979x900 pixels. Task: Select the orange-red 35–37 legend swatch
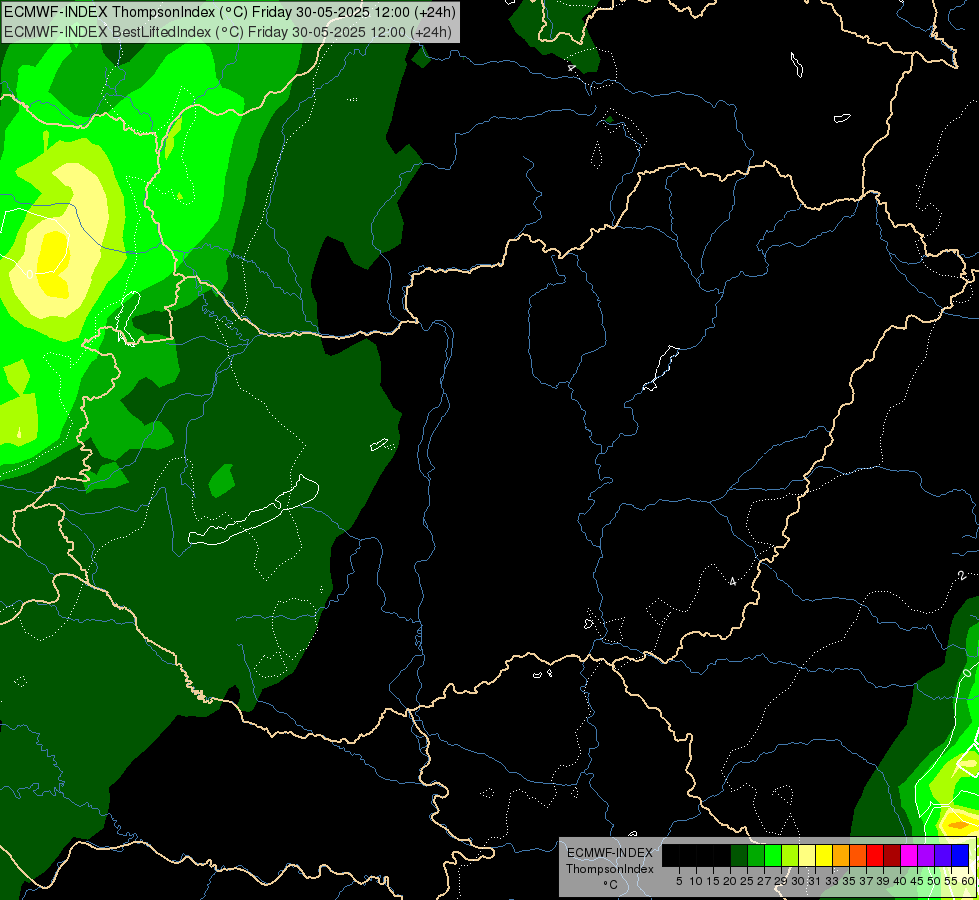coord(858,856)
